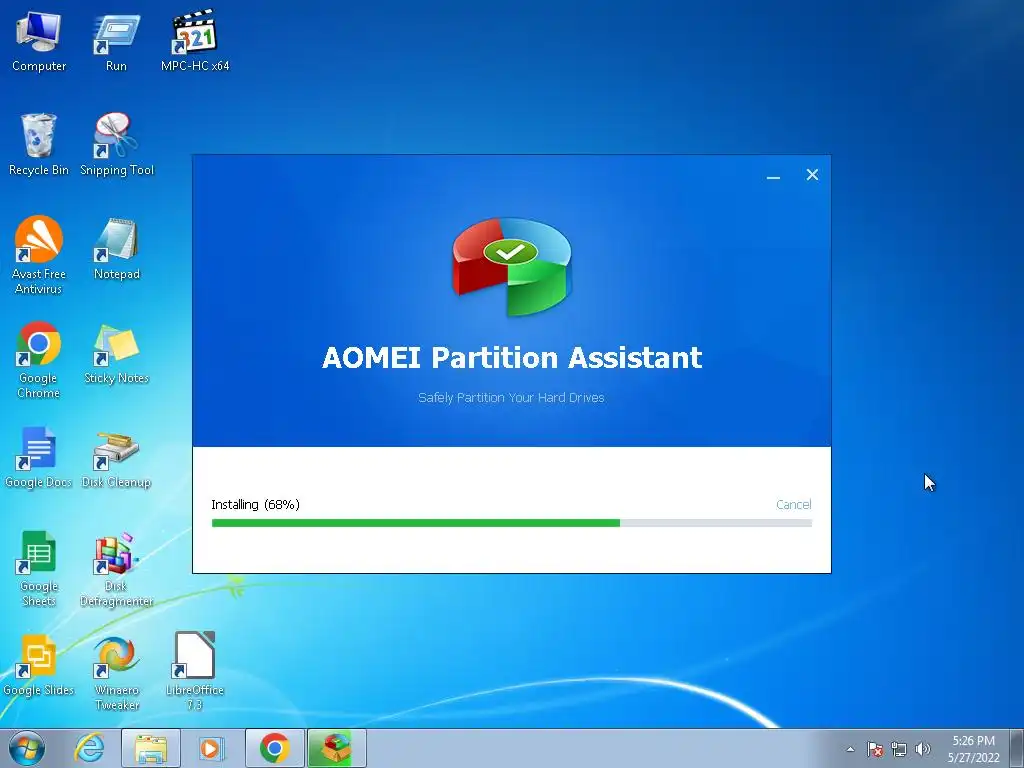The width and height of the screenshot is (1024, 768).
Task: Click 'Safely Partition Your Hard Drives' tagline
Action: tap(511, 398)
